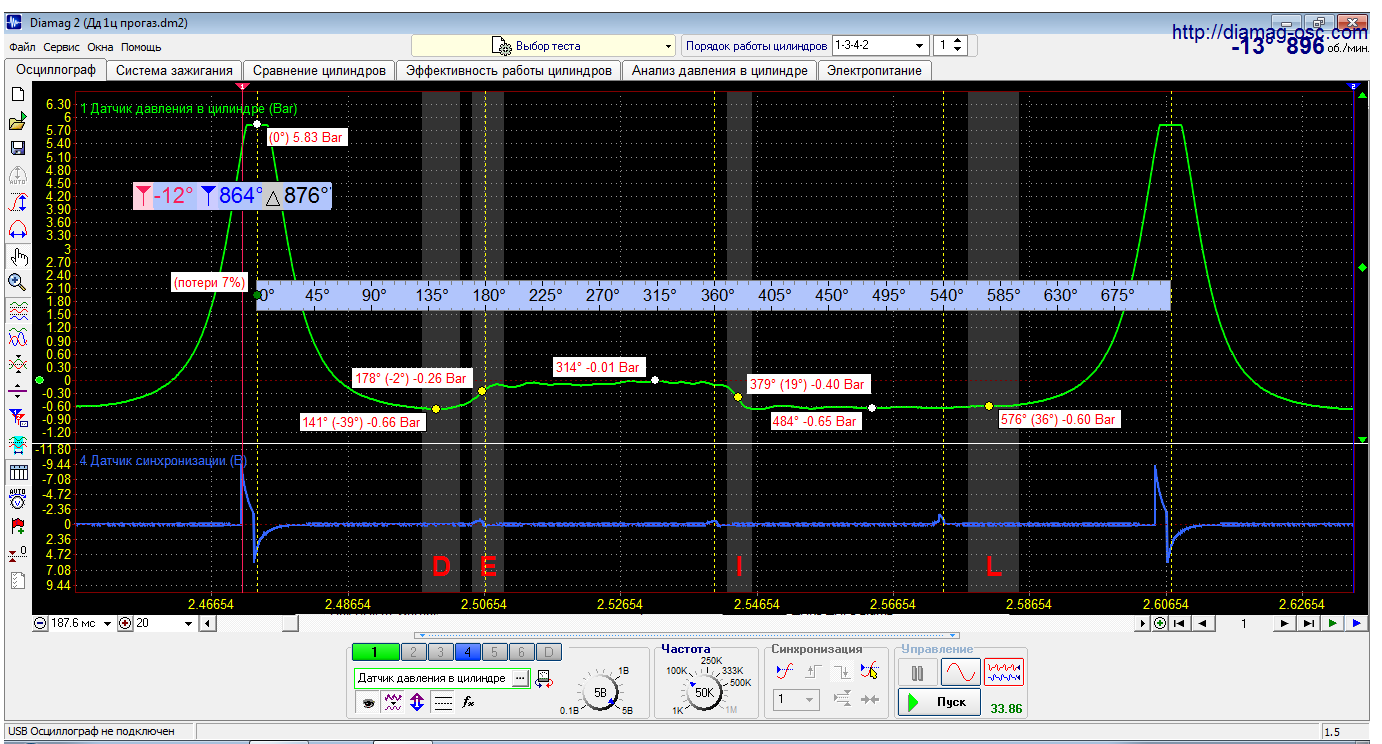Click the voltage range knob 5В

click(600, 692)
